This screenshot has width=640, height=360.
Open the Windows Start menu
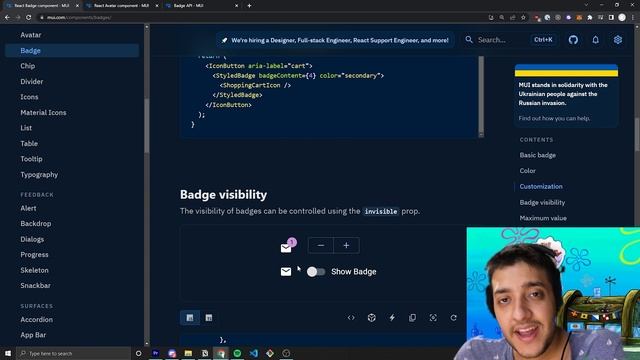pyautogui.click(x=8, y=353)
